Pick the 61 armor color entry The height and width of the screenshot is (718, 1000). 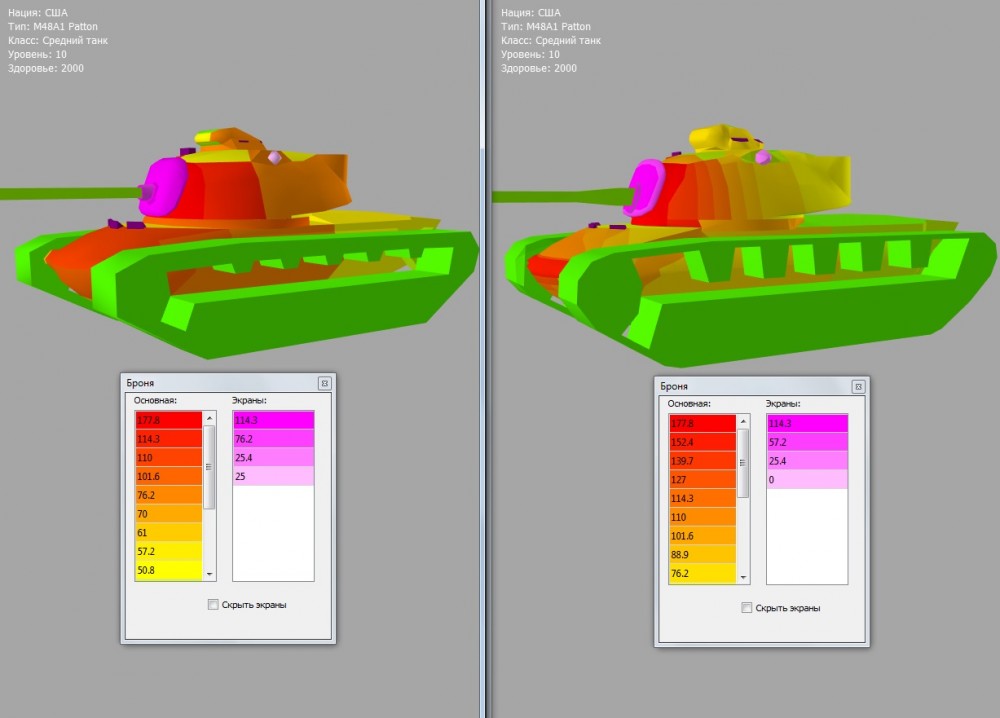pos(168,533)
